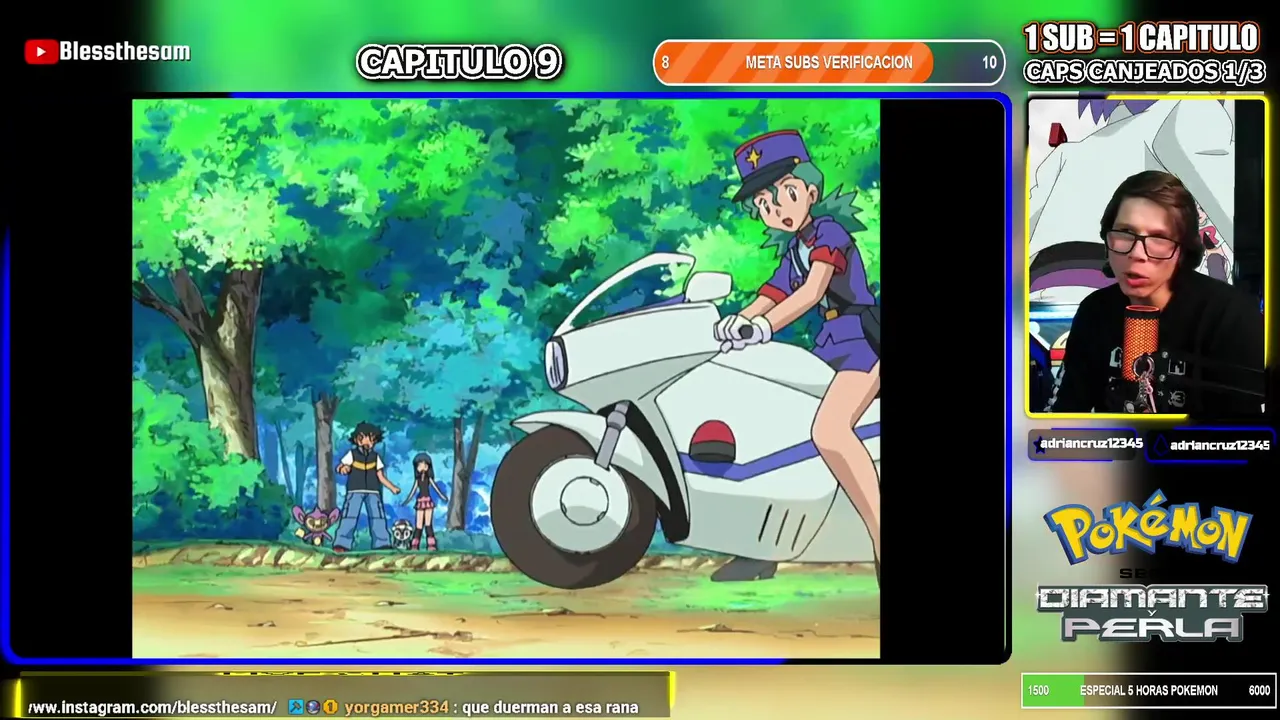The width and height of the screenshot is (1280, 720).
Task: Click the Blessthesam channel name
Action: [124, 51]
